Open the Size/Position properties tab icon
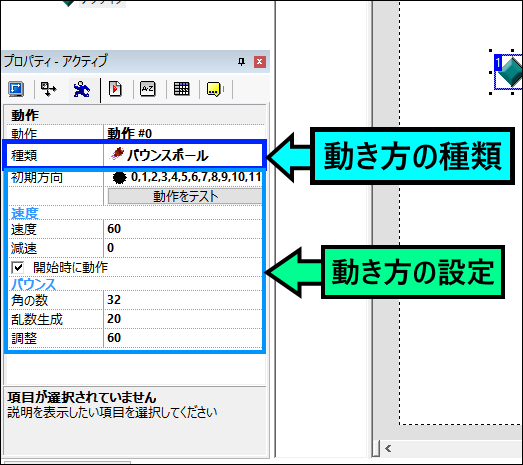Image resolution: width=523 pixels, height=465 pixels. (x=49, y=89)
